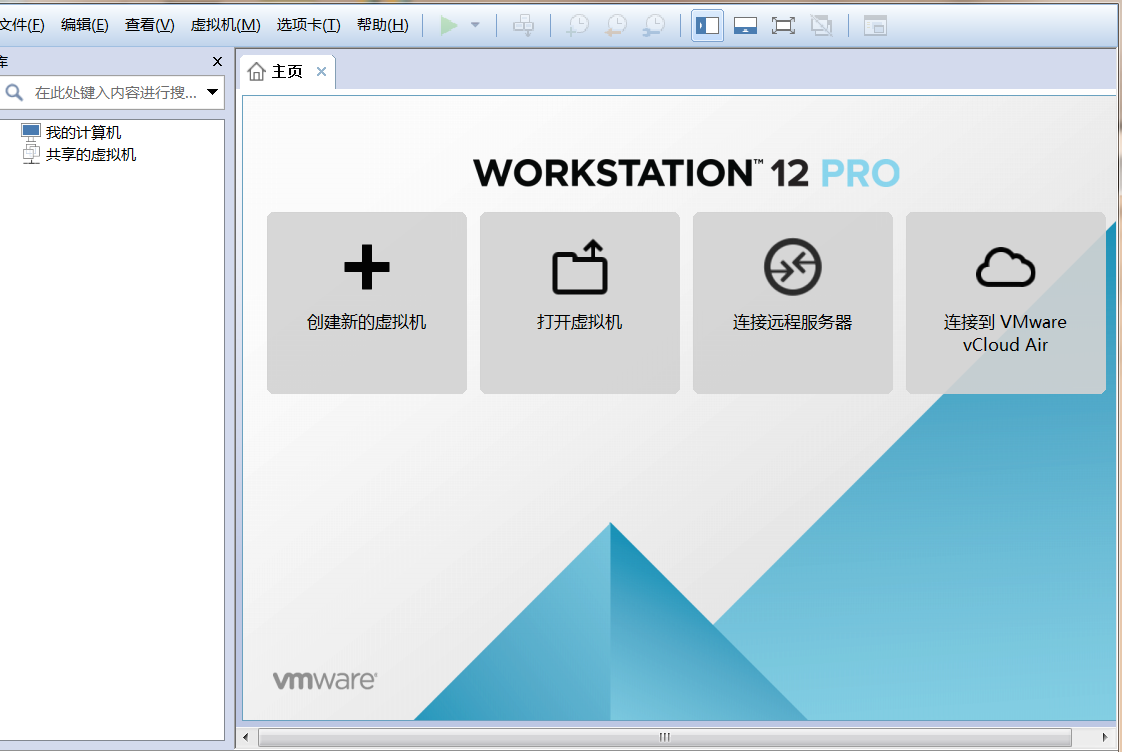Click the 共享的虚拟机 network icon
1122x752 pixels.
[31, 153]
